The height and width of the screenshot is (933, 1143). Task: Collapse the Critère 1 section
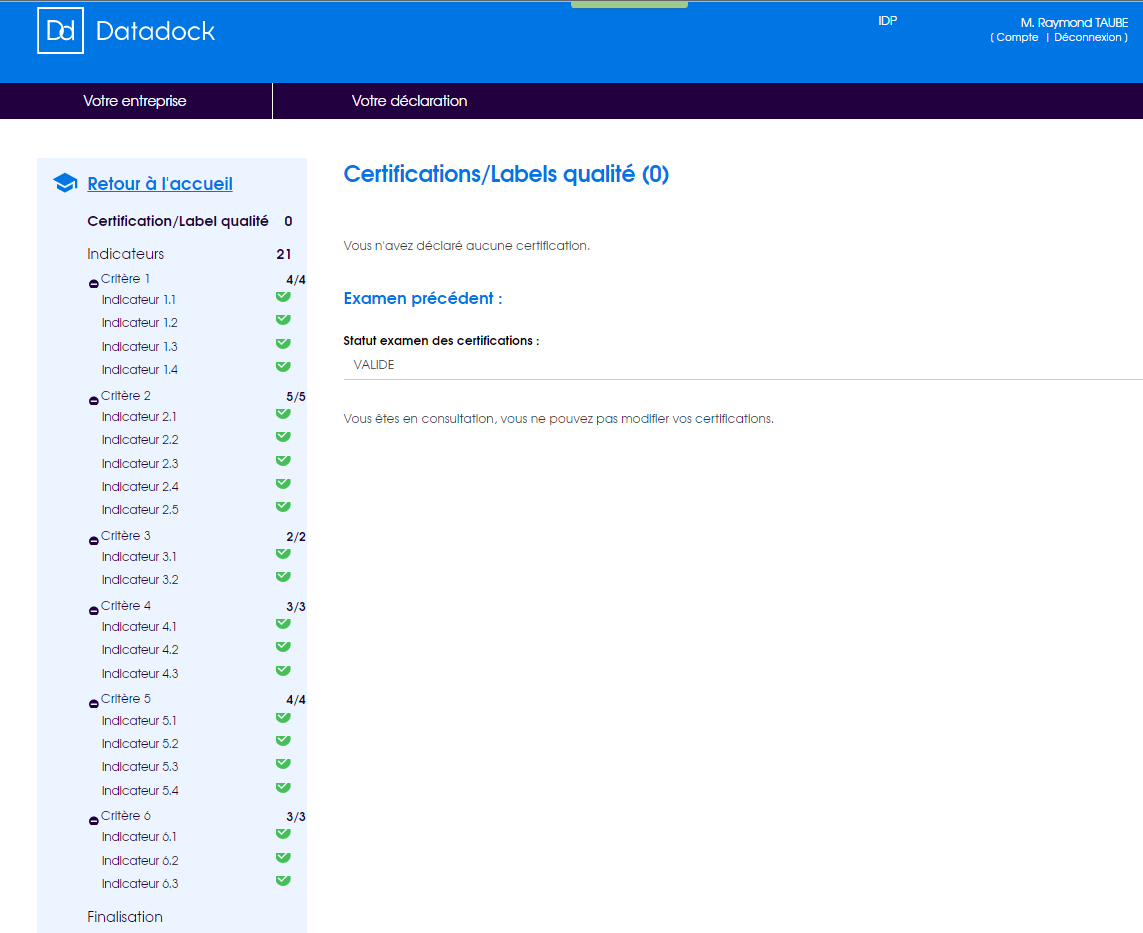pyautogui.click(x=94, y=284)
